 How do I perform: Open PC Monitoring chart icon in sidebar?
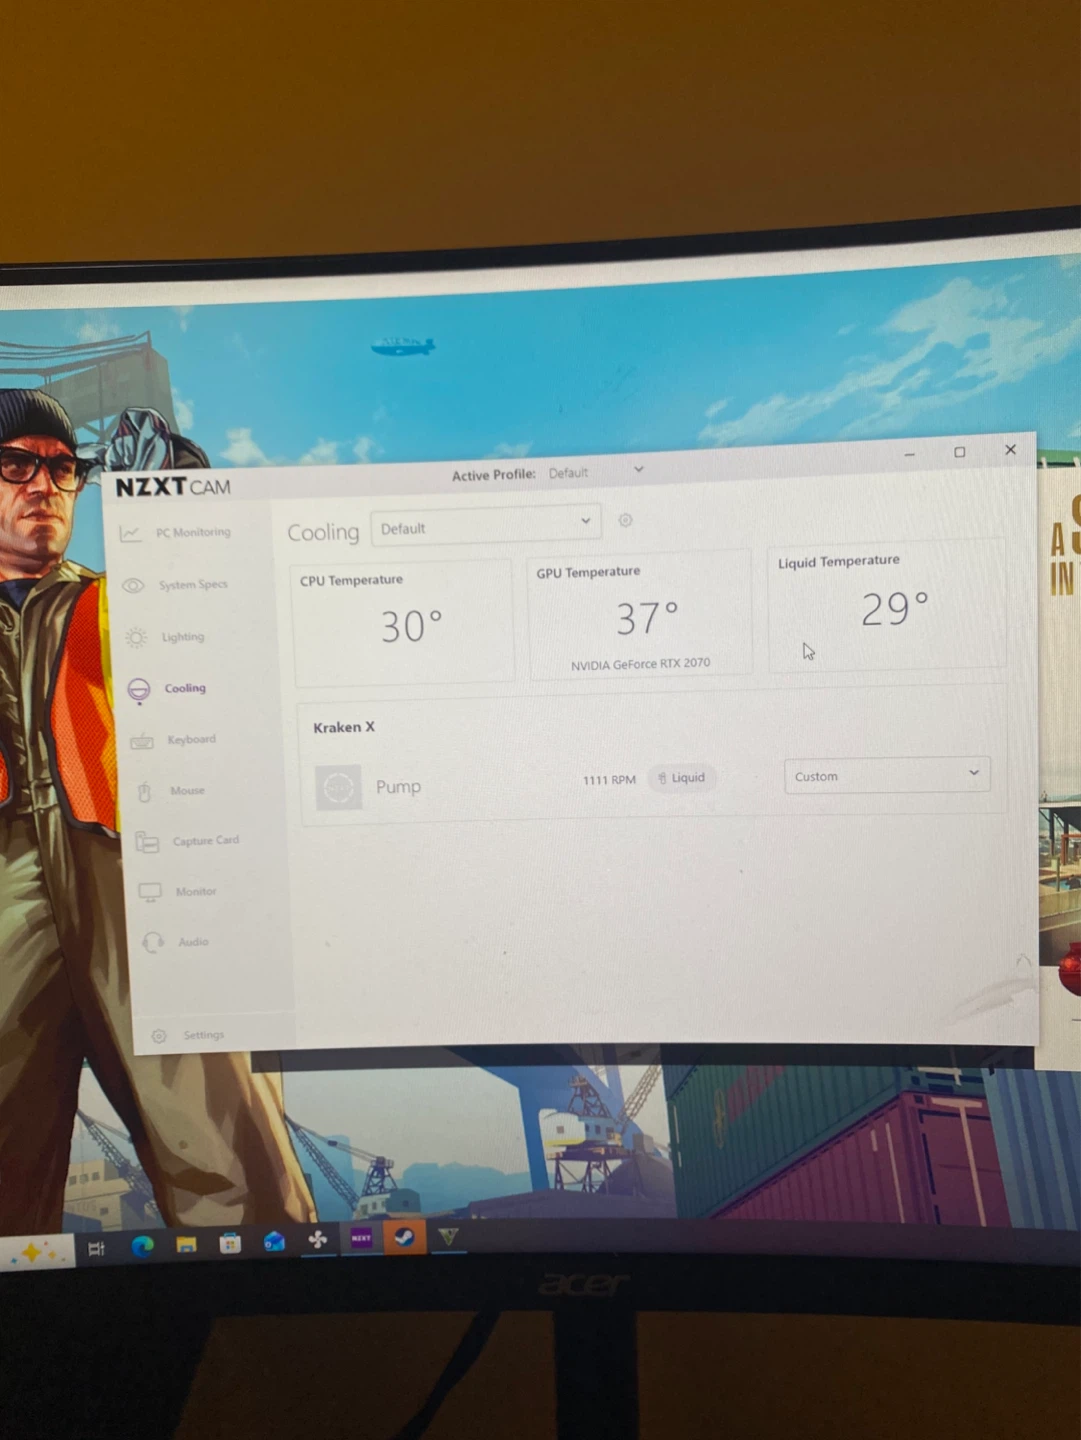tap(130, 534)
